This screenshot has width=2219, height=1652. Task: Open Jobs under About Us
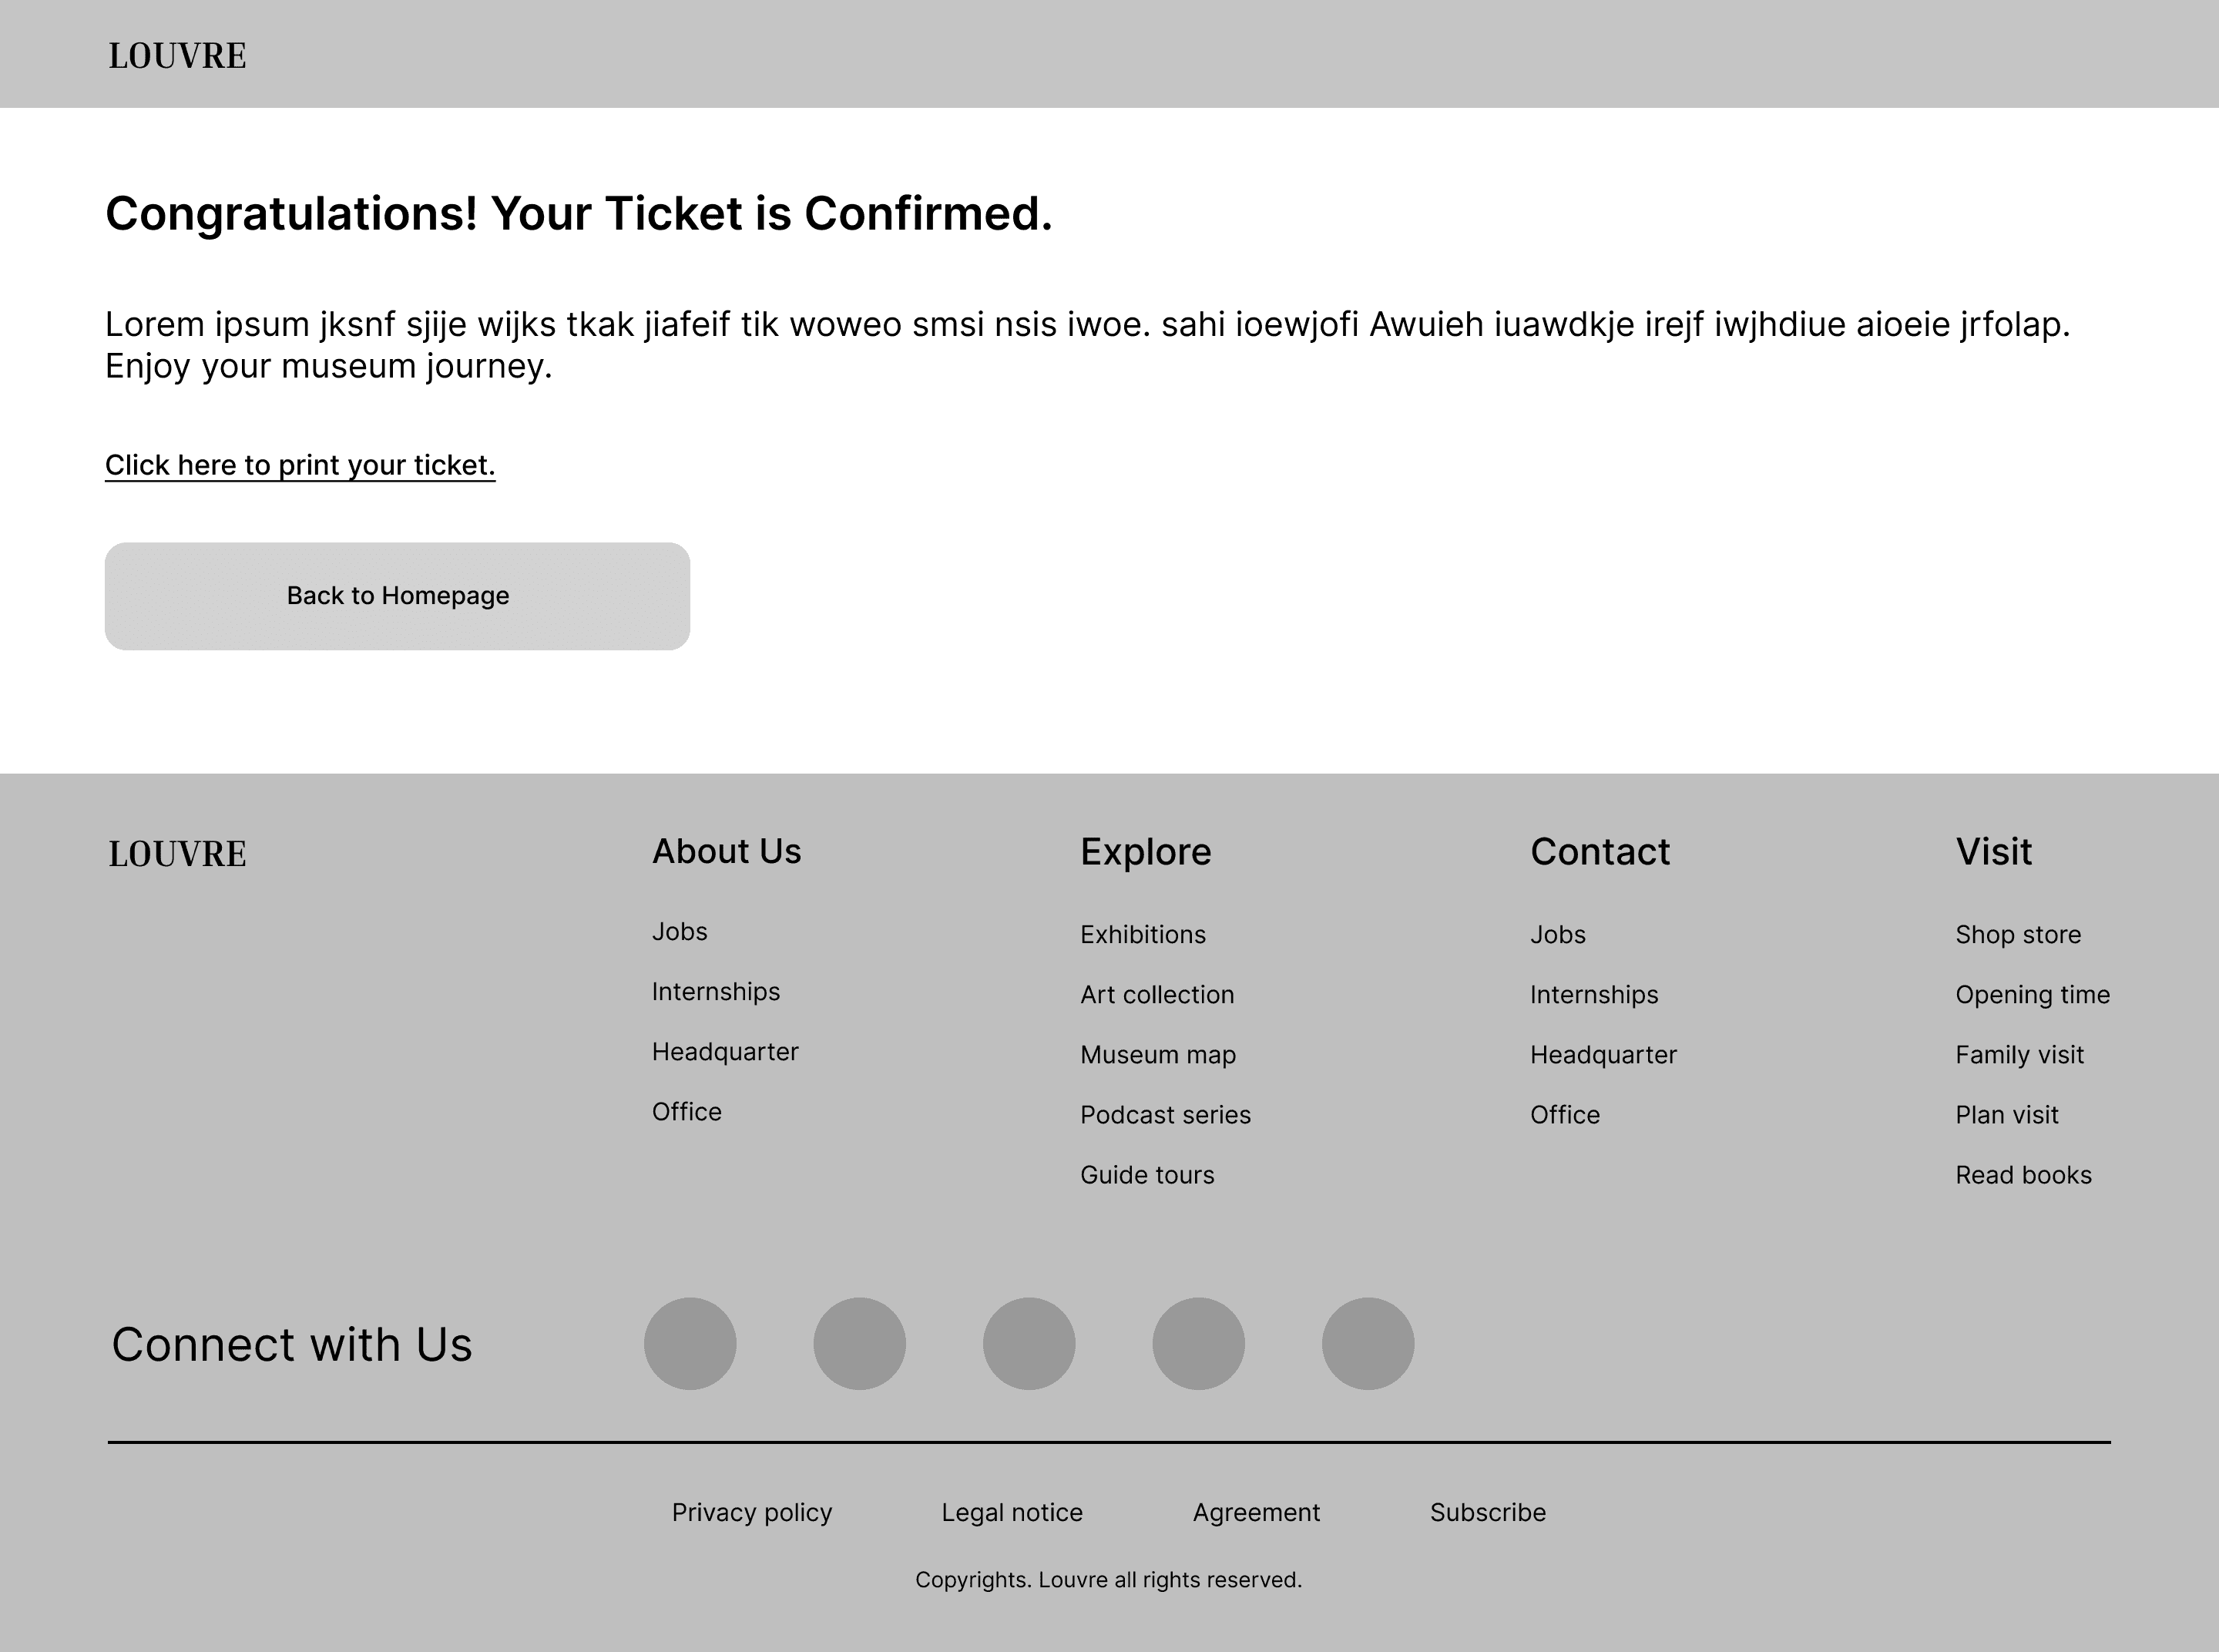click(680, 931)
